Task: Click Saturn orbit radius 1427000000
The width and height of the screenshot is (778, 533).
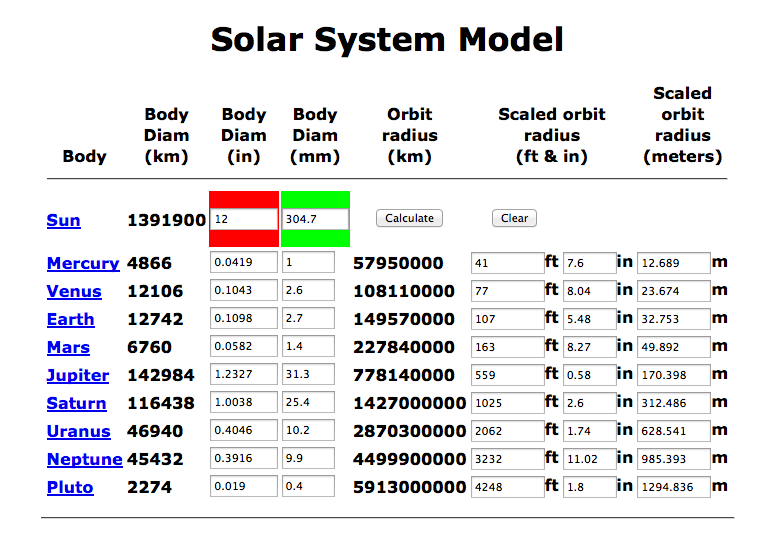Action: pos(409,403)
